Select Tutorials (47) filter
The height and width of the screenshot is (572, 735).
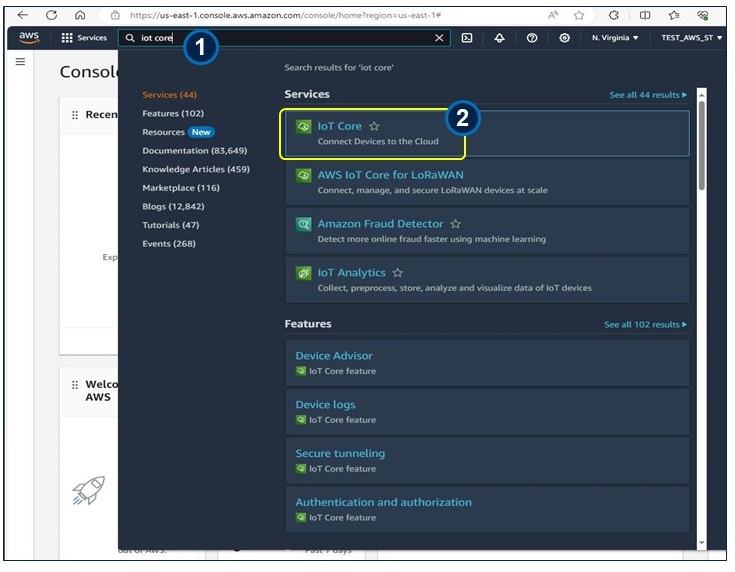click(x=171, y=225)
